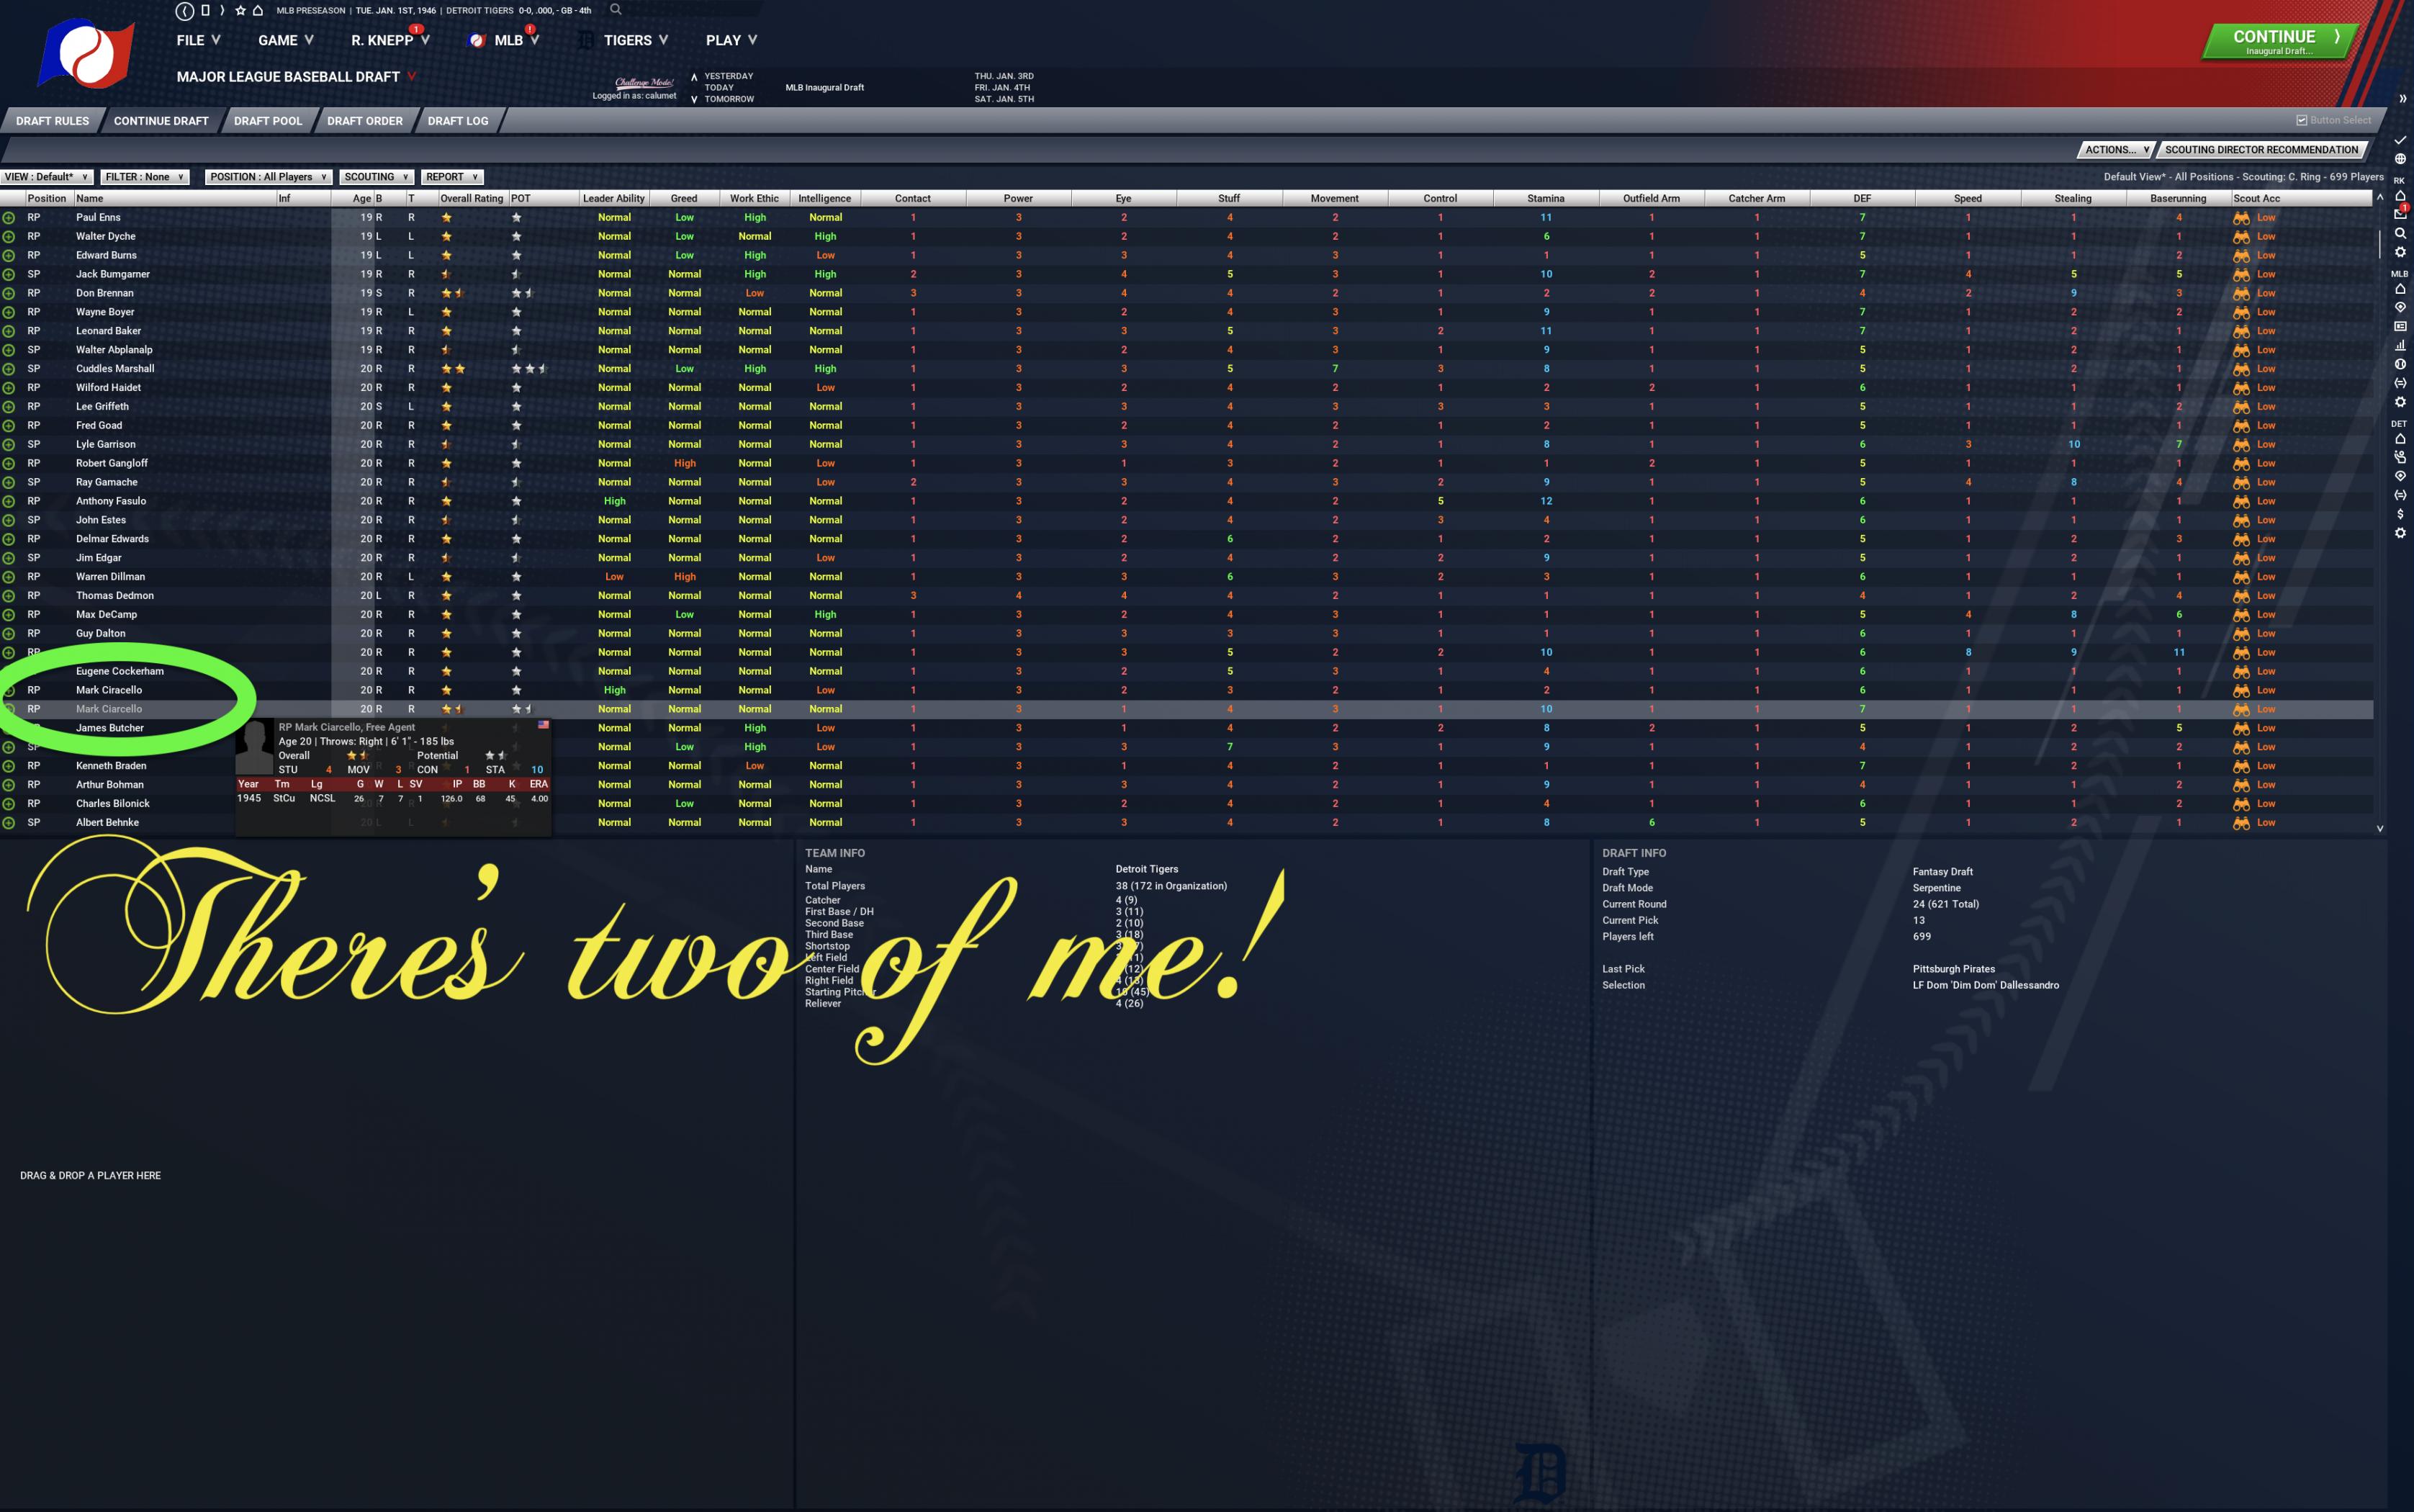
Task: Open the POSITION : All Players dropdown
Action: [268, 177]
